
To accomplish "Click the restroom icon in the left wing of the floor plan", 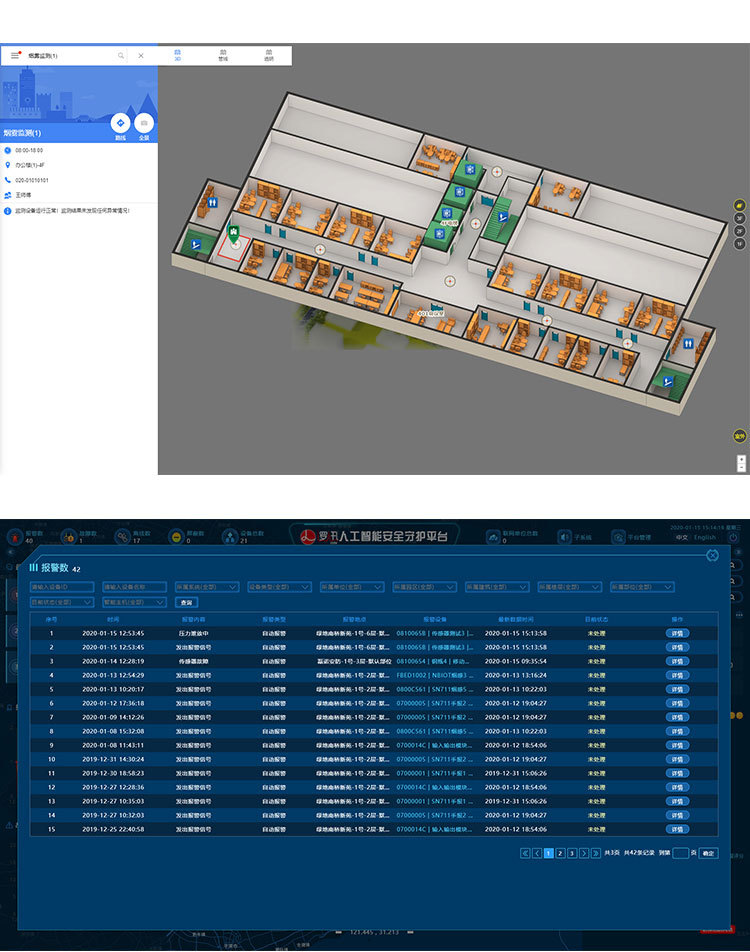I will coord(213,202).
